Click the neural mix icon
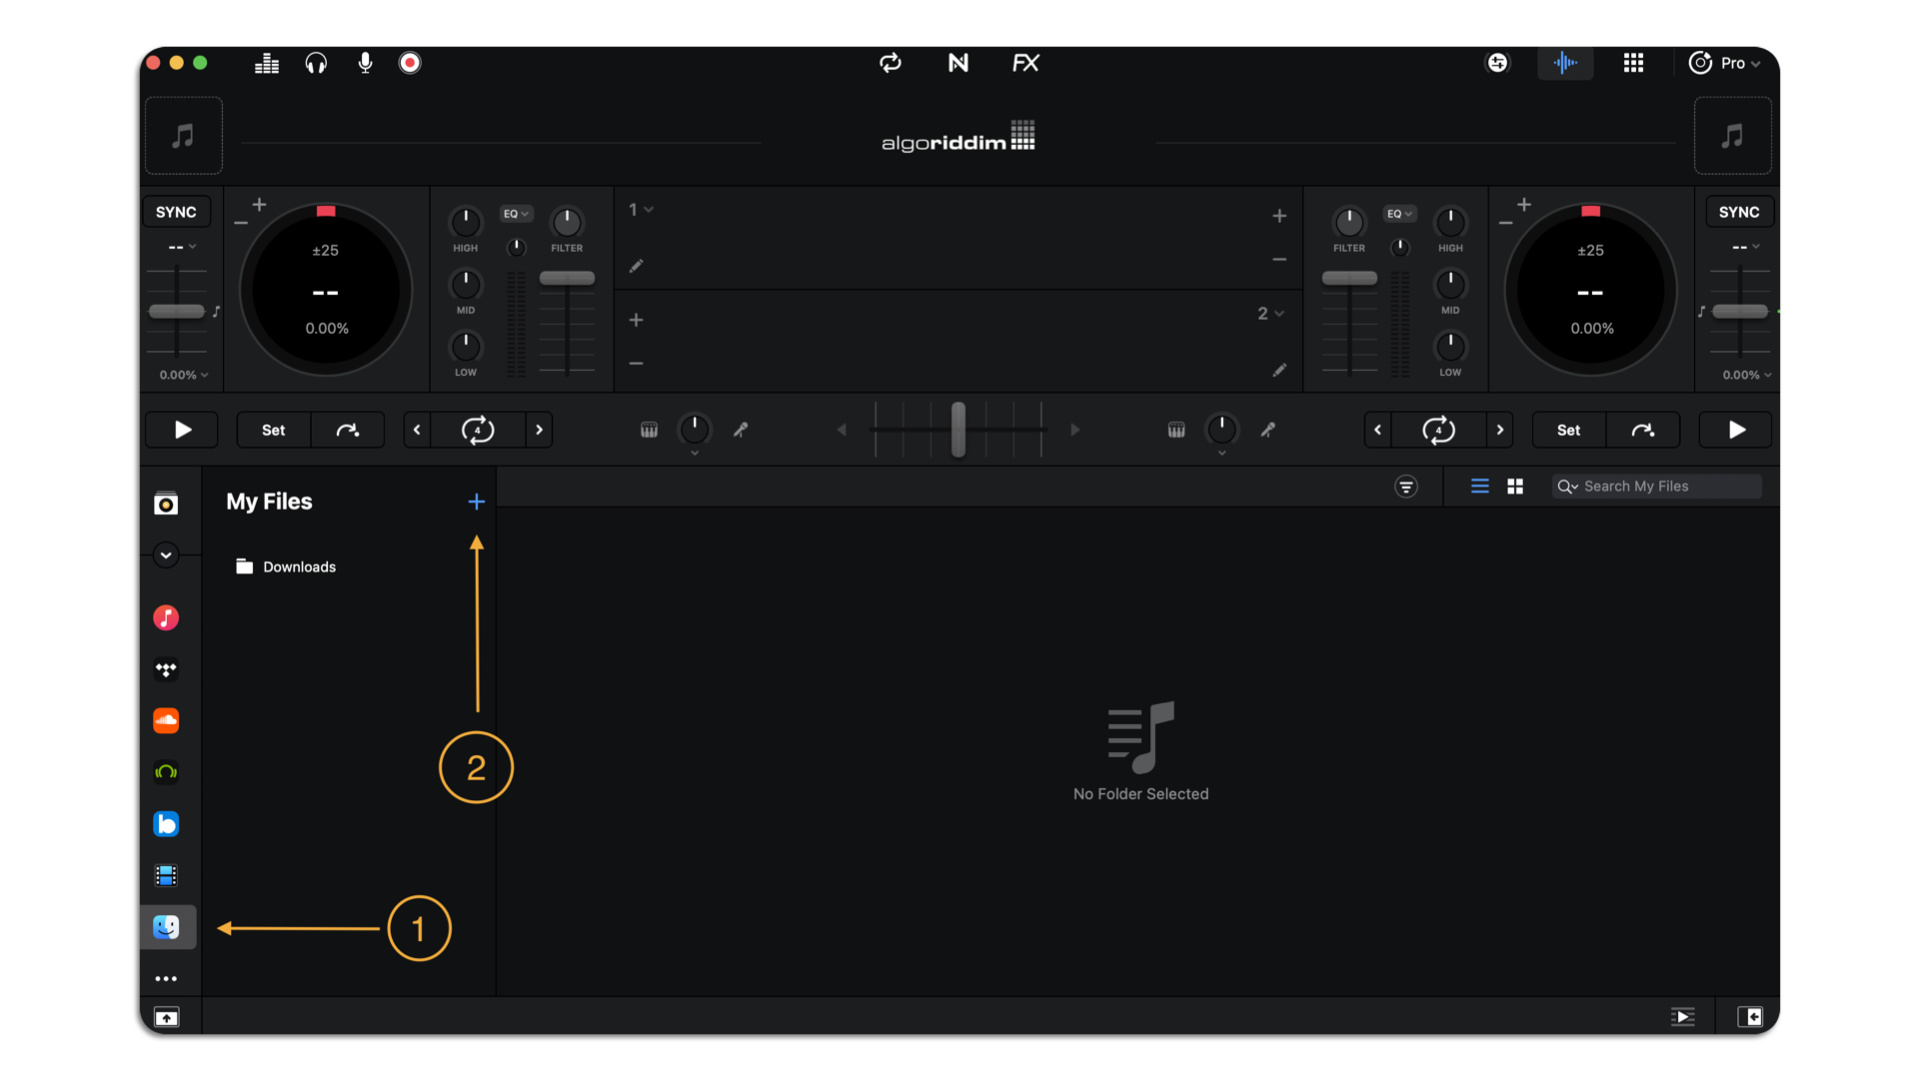The image size is (1920, 1080). (957, 62)
